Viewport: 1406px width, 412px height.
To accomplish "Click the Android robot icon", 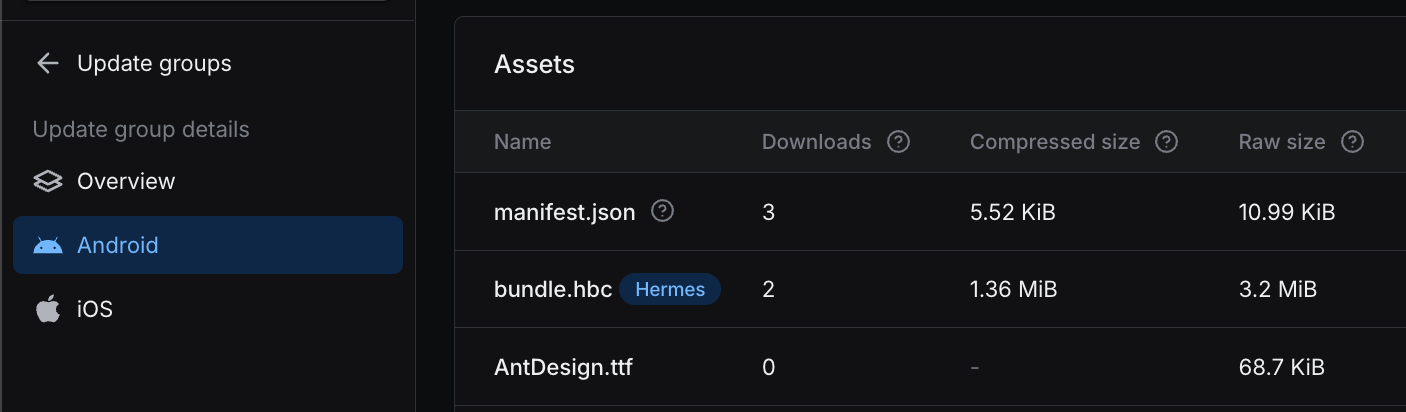I will (48, 246).
